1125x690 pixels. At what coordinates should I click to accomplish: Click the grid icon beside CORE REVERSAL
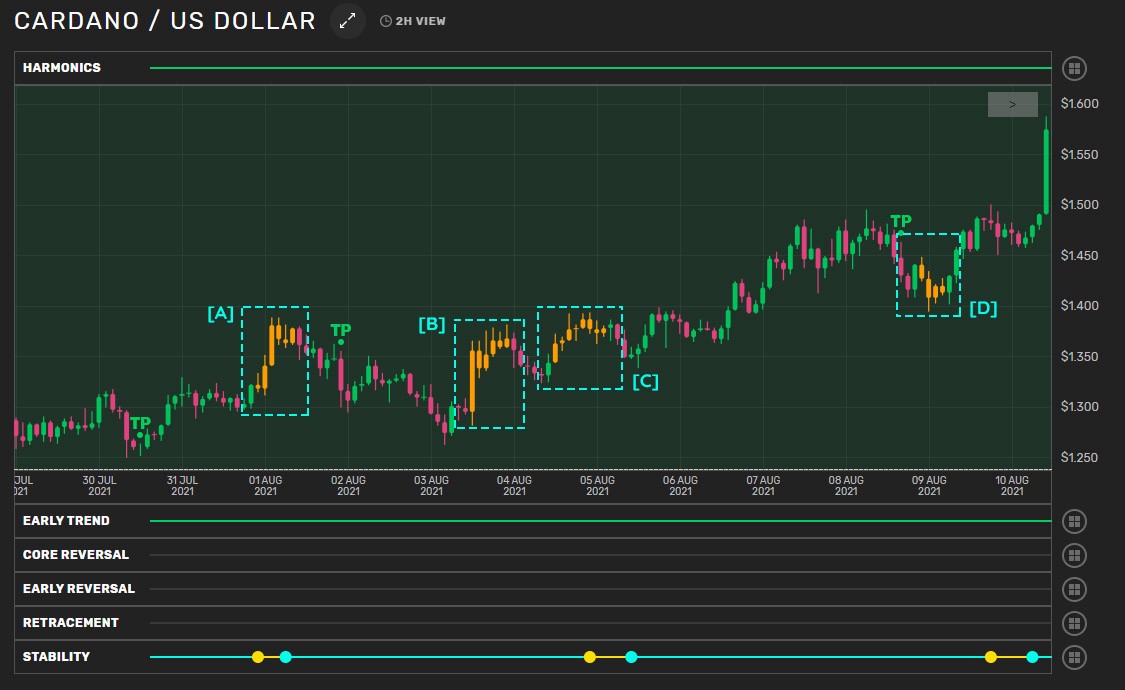1074,555
